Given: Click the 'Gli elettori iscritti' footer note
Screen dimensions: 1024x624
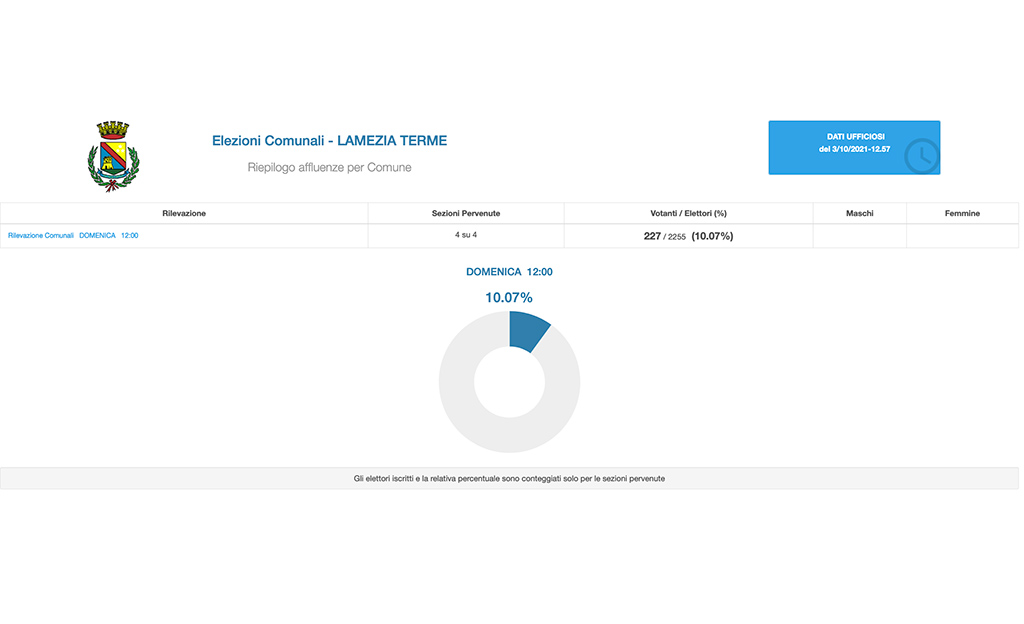Looking at the screenshot, I should click(x=509, y=478).
